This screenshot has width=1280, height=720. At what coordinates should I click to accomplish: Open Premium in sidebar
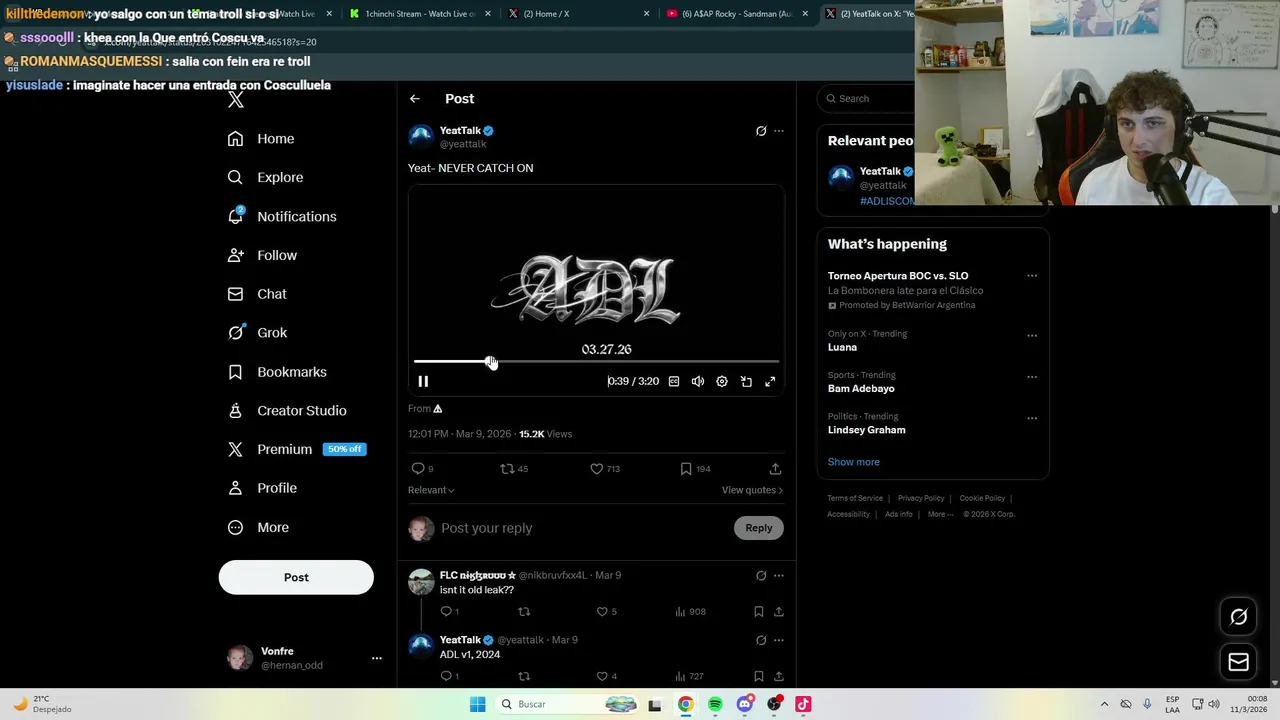coord(297,450)
